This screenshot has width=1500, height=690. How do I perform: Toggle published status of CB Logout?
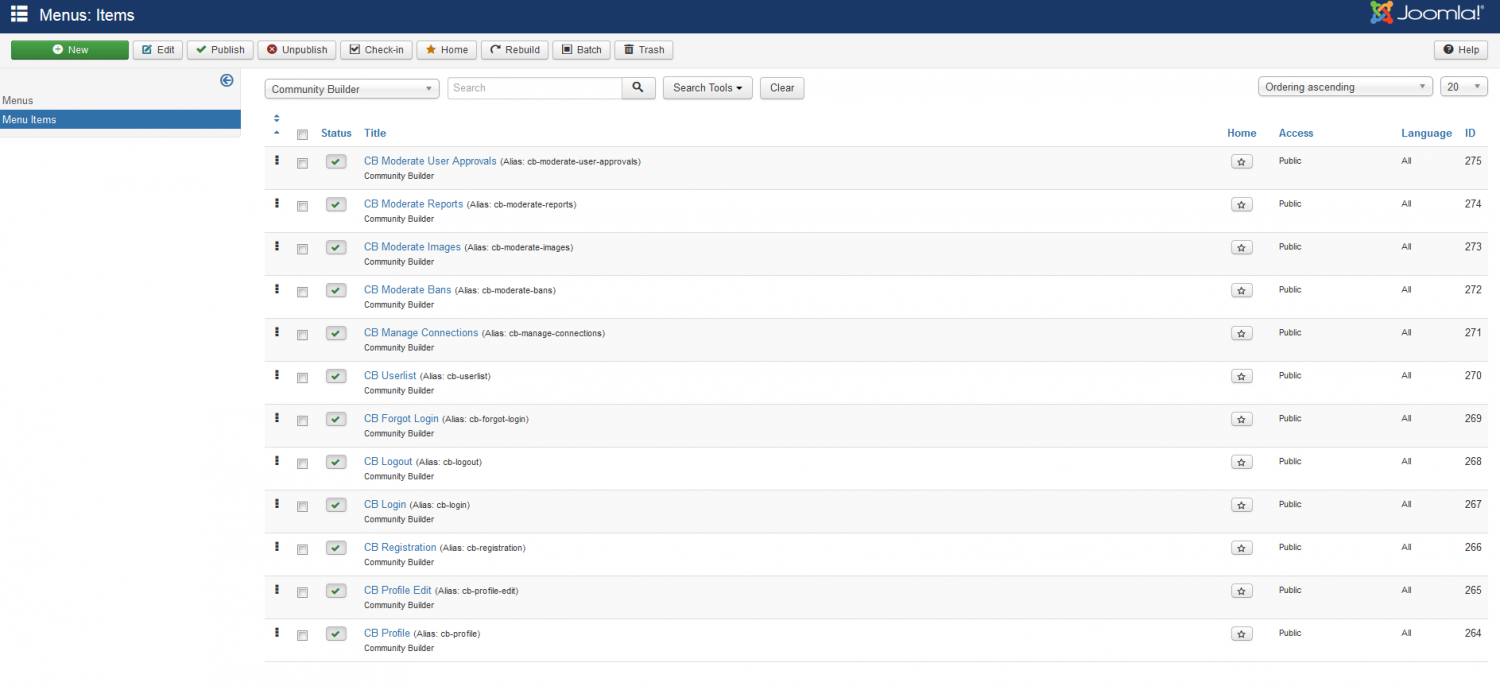pyautogui.click(x=336, y=463)
